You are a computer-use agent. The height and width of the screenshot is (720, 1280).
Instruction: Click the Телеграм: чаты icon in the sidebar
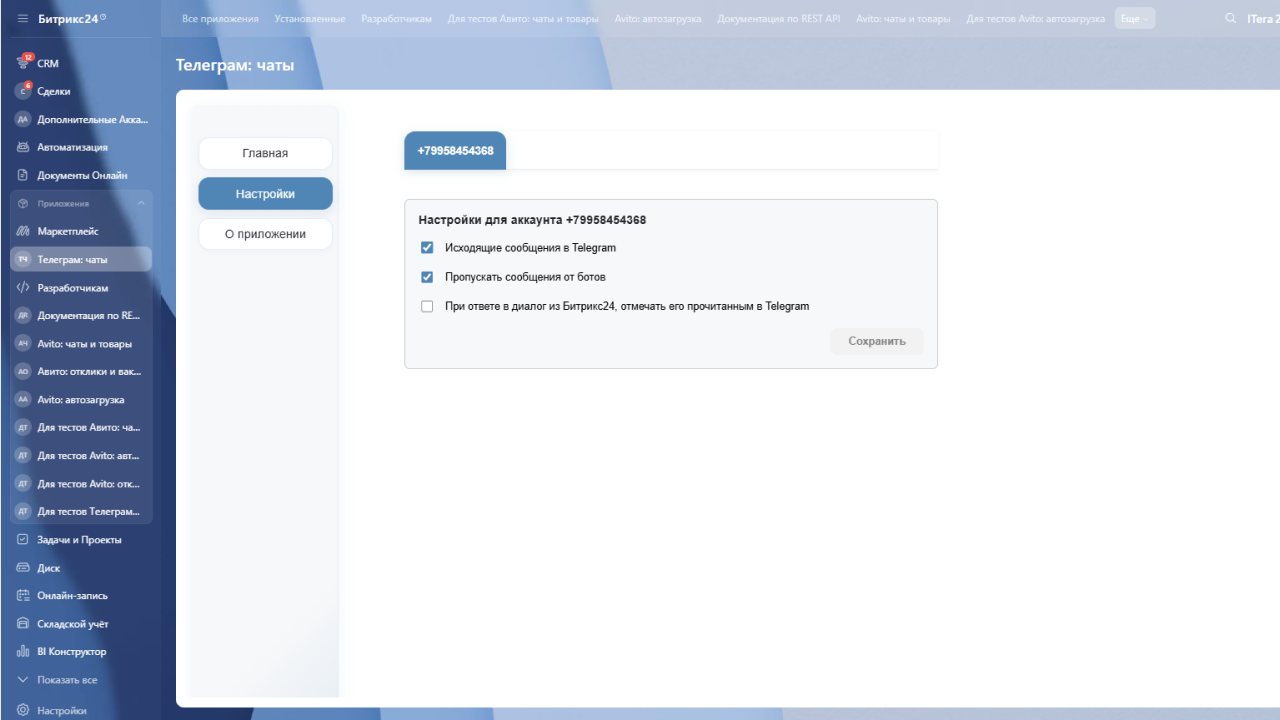pyautogui.click(x=23, y=259)
